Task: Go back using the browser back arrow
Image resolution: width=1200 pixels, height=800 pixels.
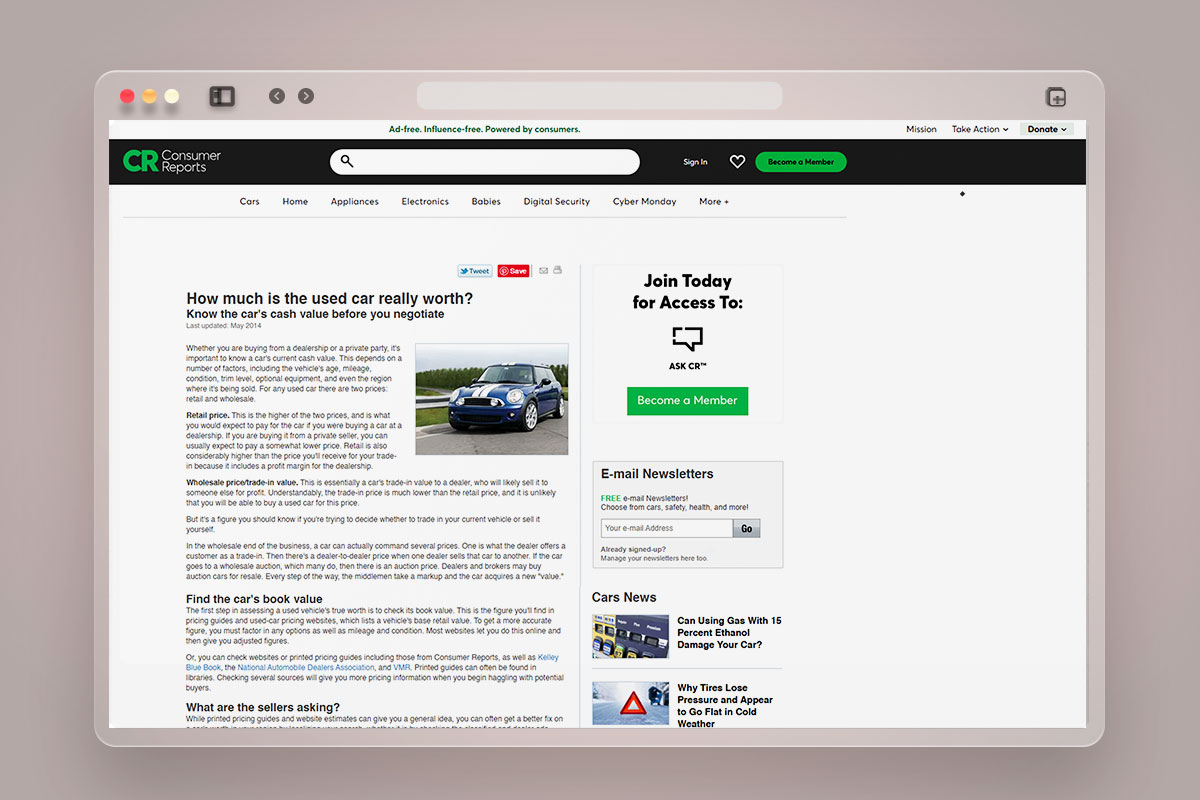Action: pos(277,95)
